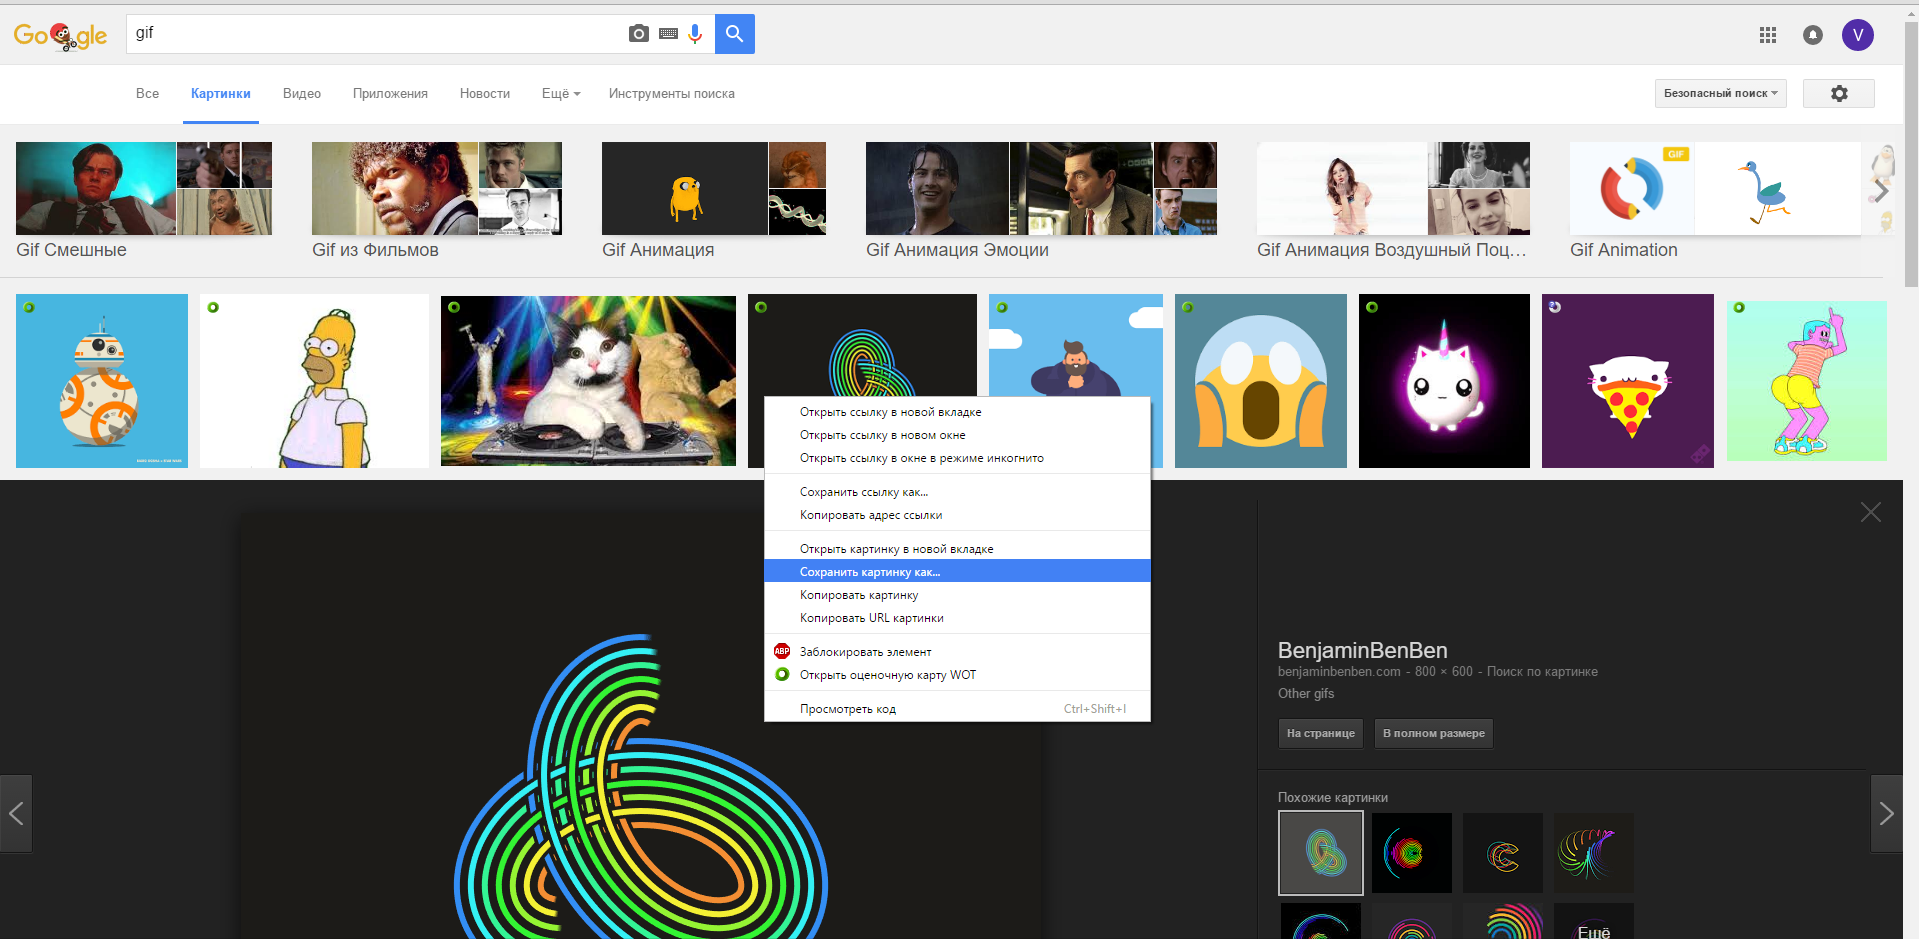This screenshot has width=1919, height=939.
Task: Switch to the 'Все' tab
Action: pyautogui.click(x=147, y=93)
